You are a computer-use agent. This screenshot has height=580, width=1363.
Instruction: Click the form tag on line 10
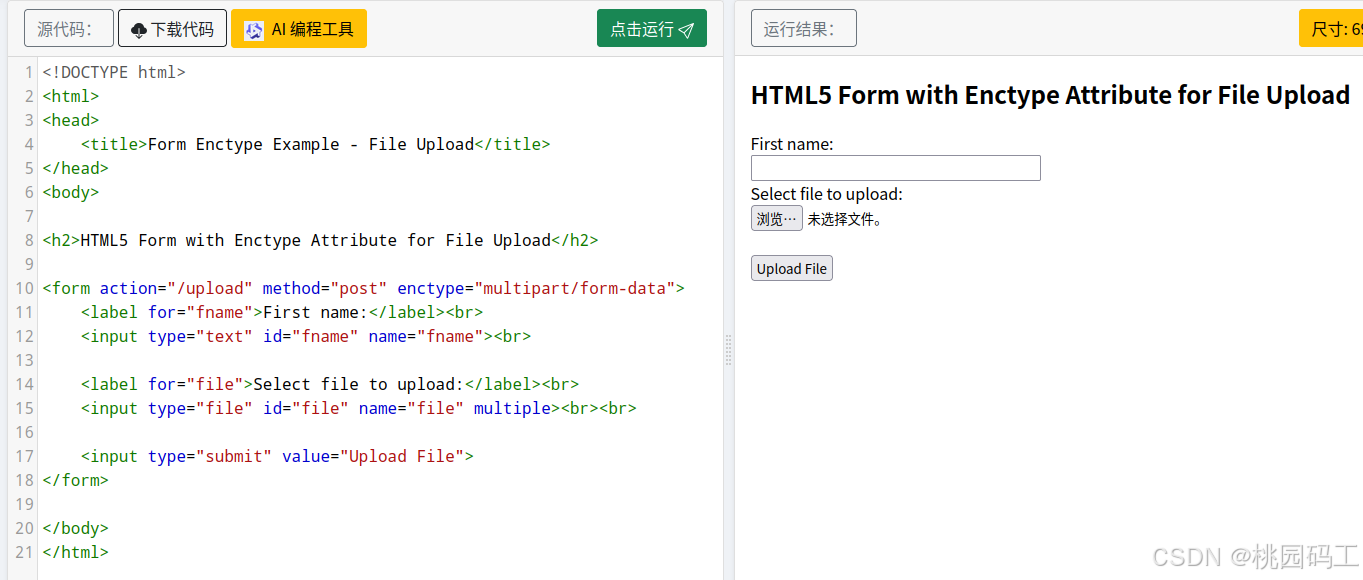364,288
